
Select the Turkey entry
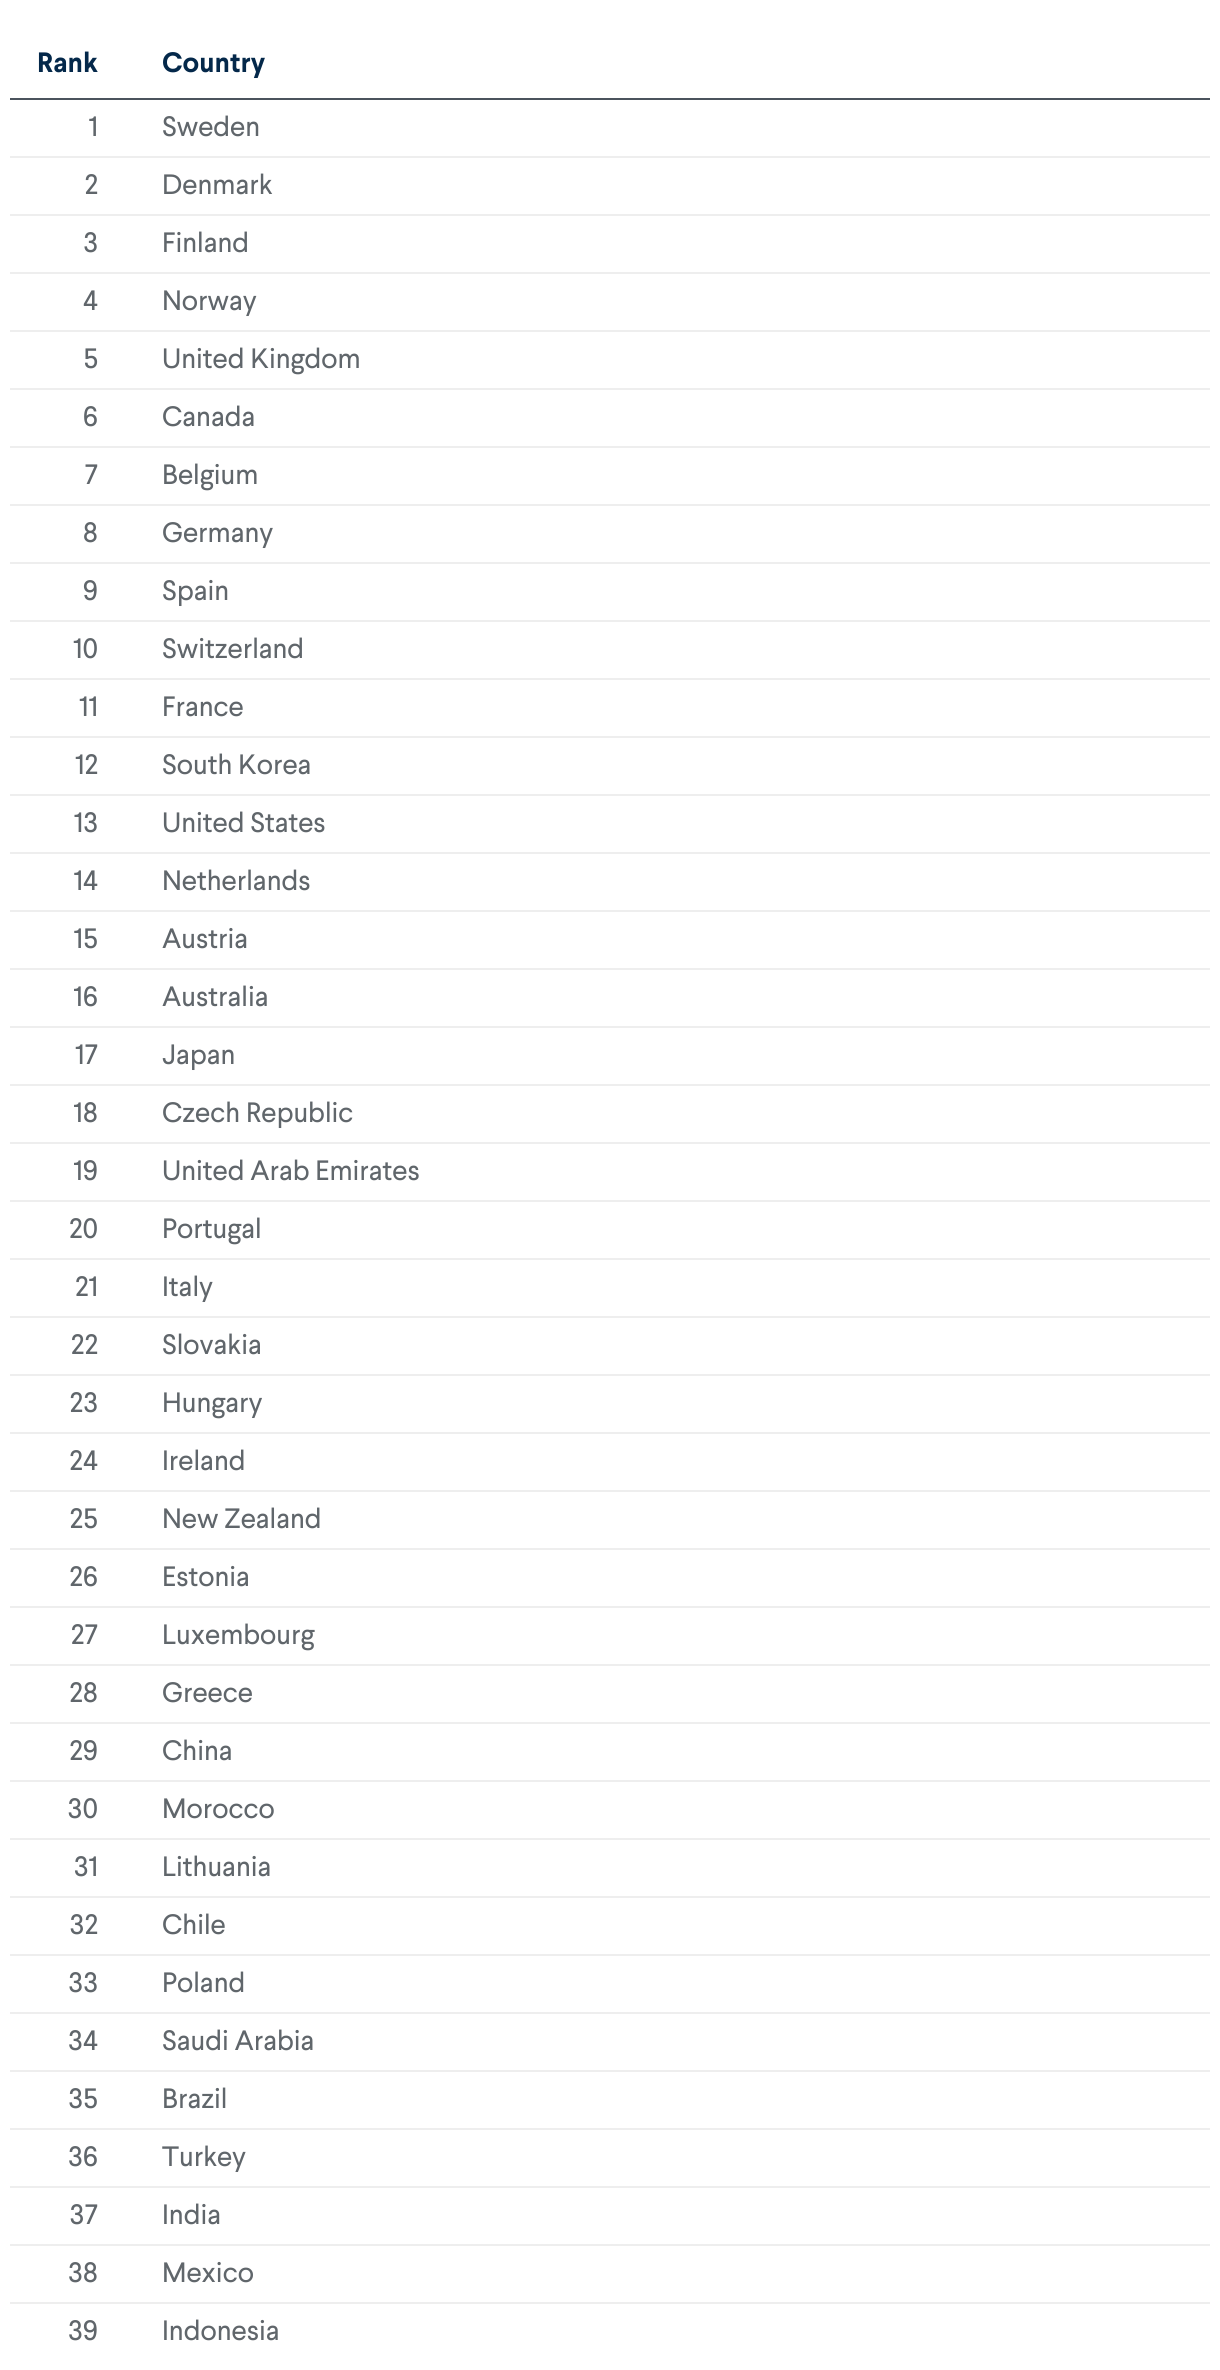pos(203,2157)
